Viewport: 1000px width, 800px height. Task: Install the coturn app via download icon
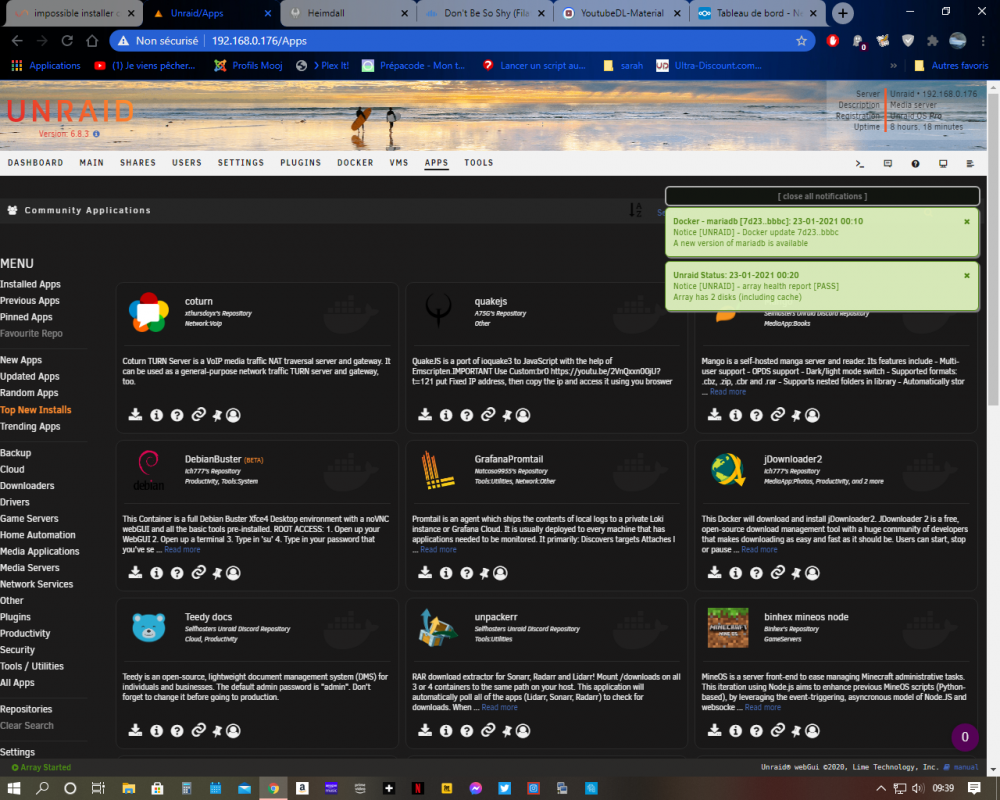(x=135, y=415)
